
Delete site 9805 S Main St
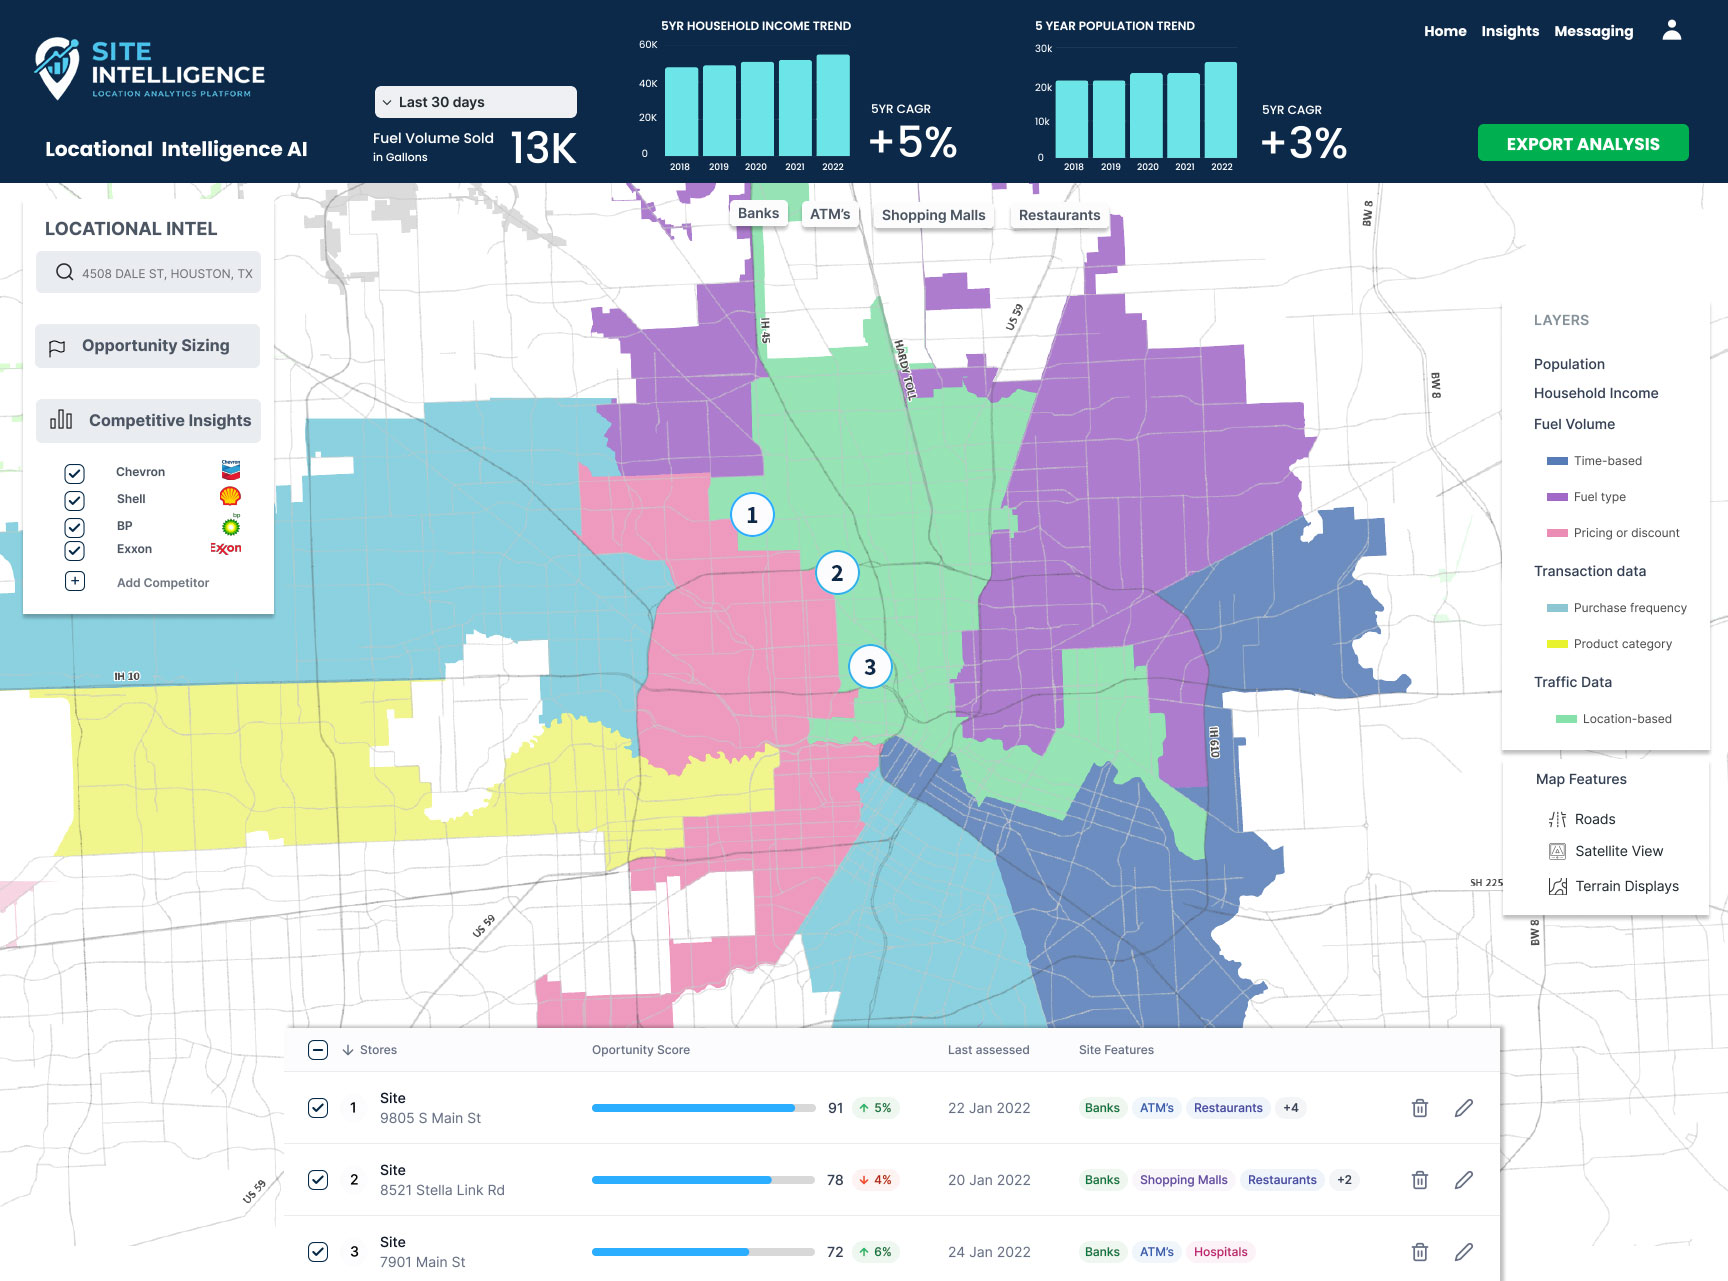pos(1419,1107)
